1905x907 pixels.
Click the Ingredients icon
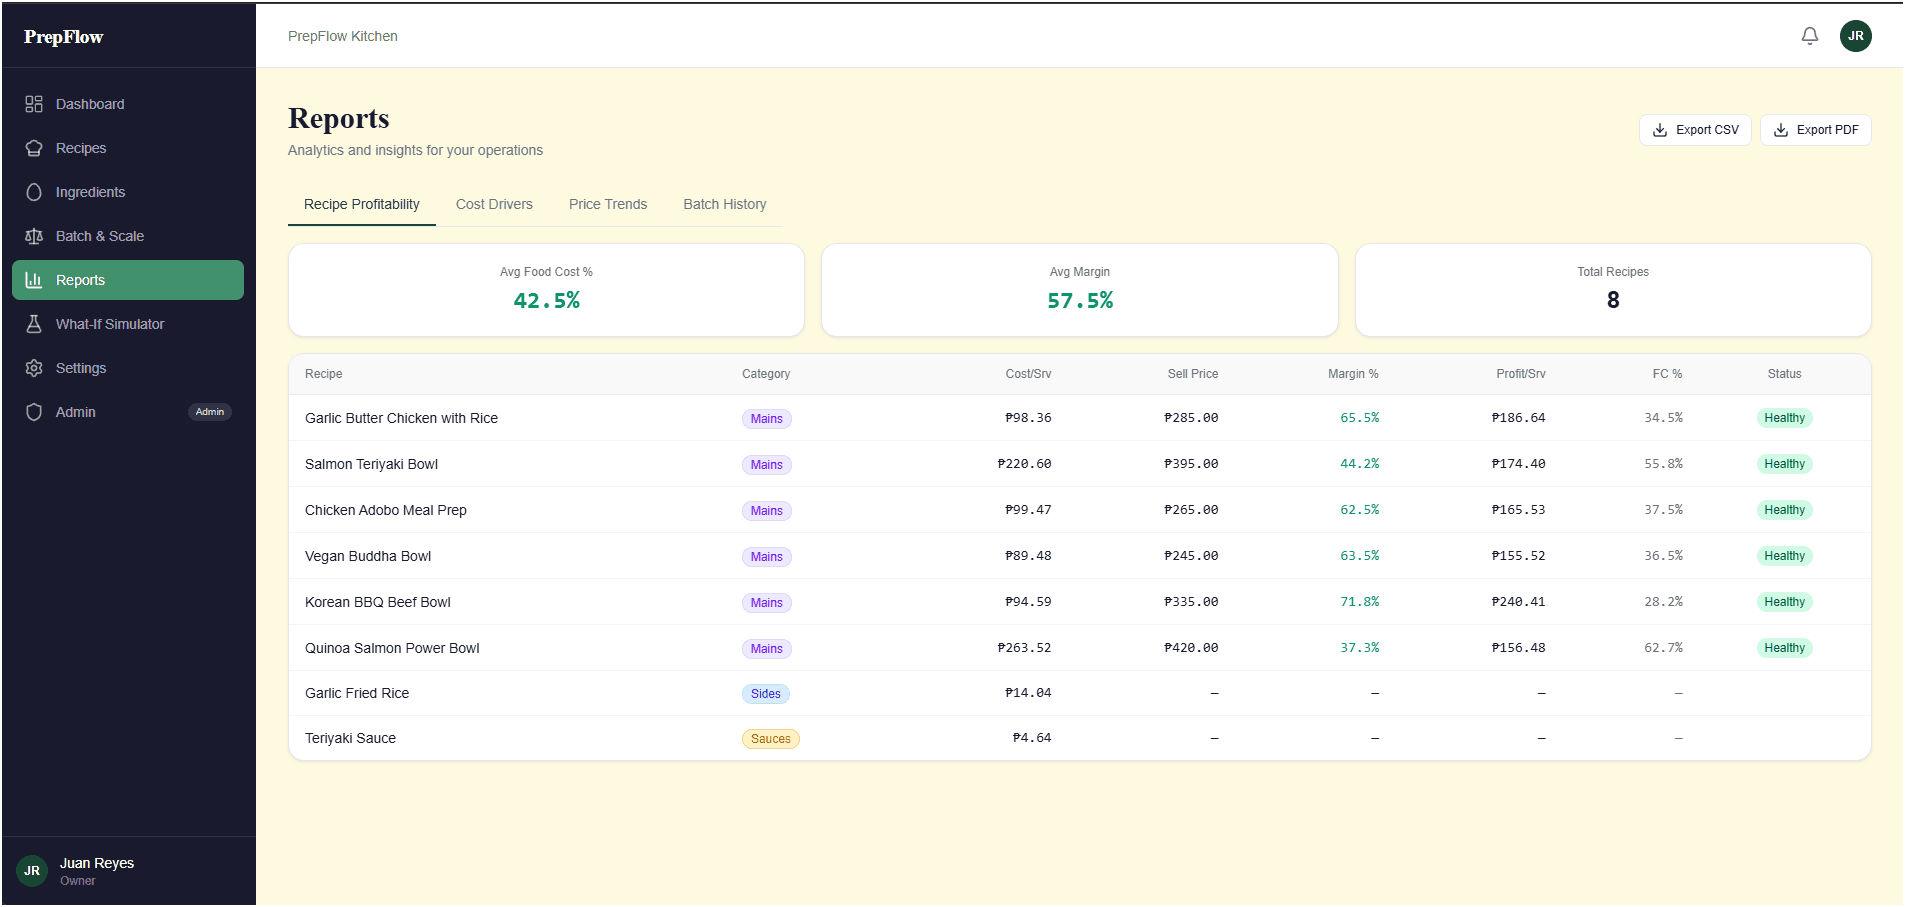(34, 192)
